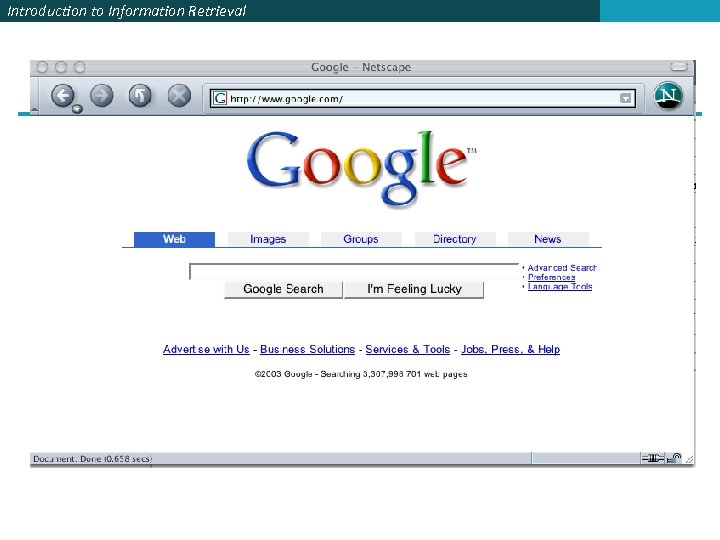Select the Web search tab

tap(174, 239)
